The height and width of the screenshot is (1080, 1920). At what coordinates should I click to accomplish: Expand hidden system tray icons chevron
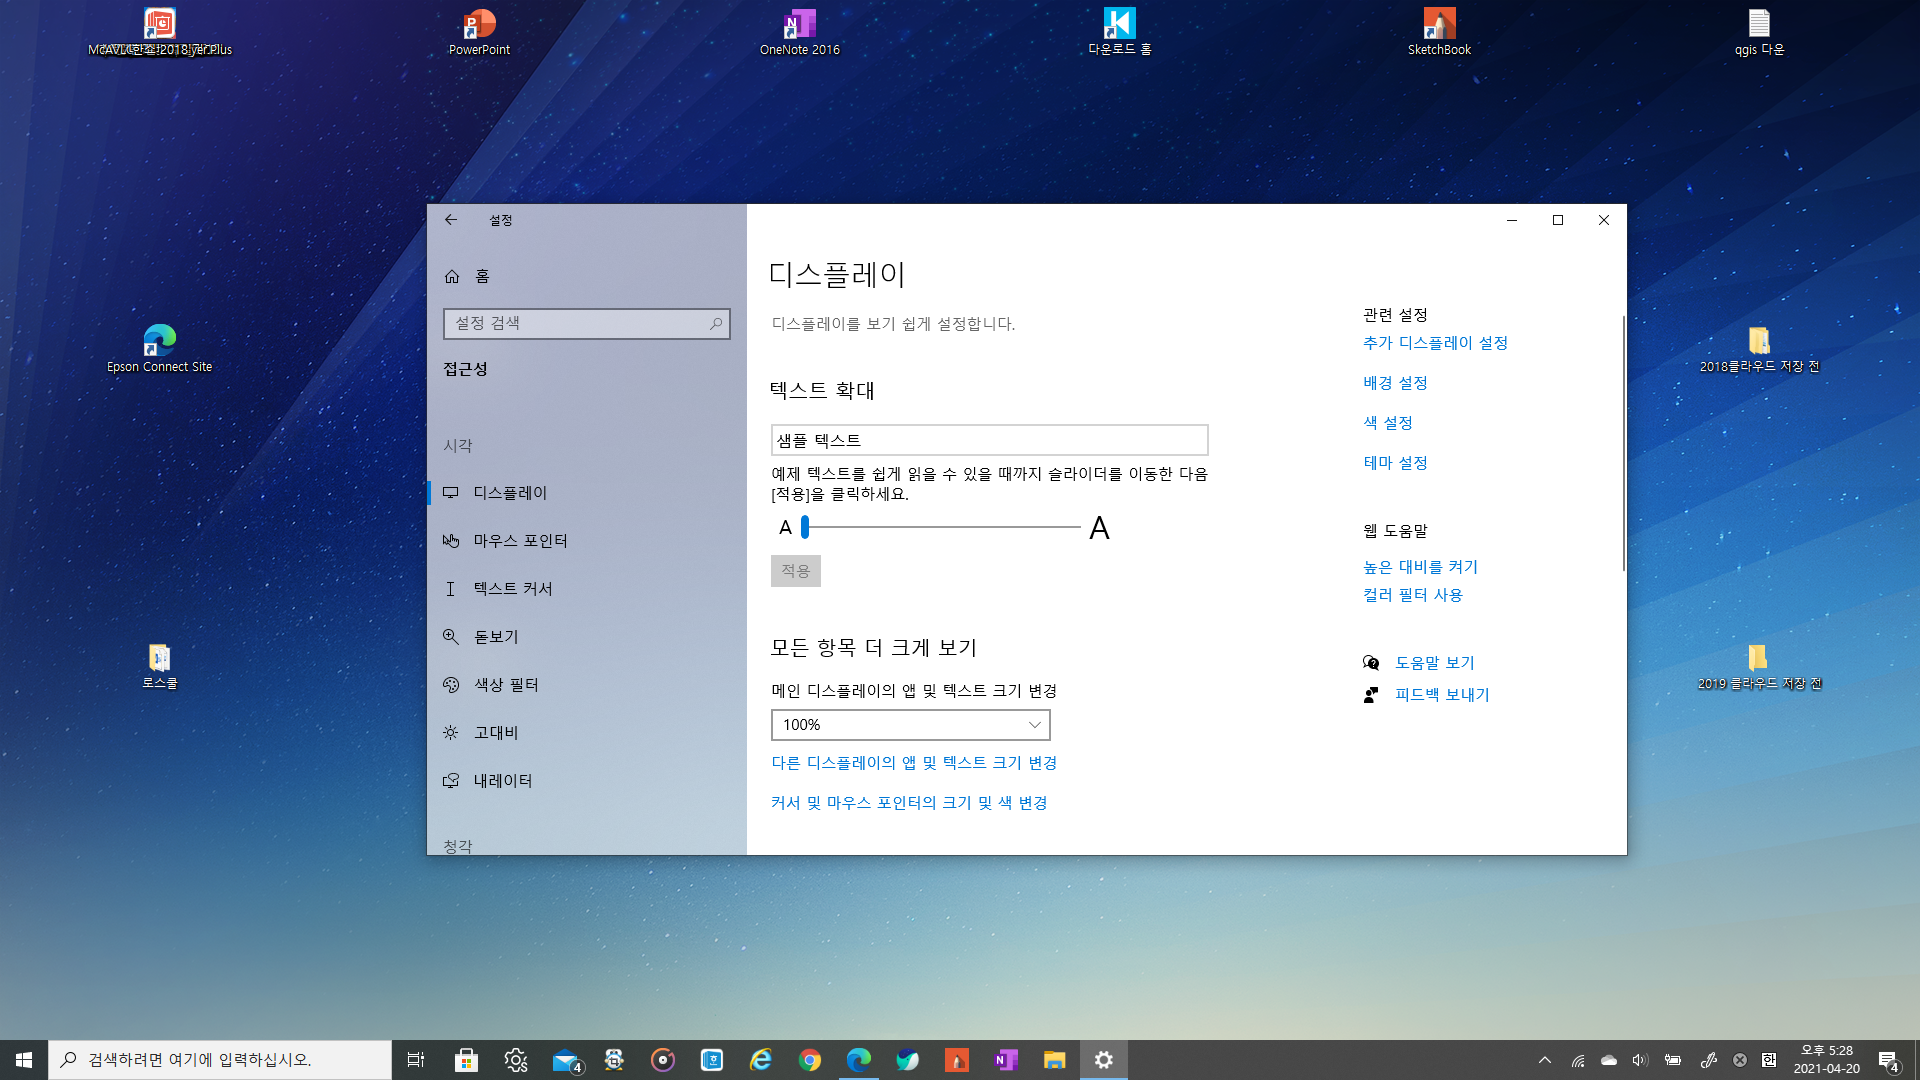[1545, 1060]
